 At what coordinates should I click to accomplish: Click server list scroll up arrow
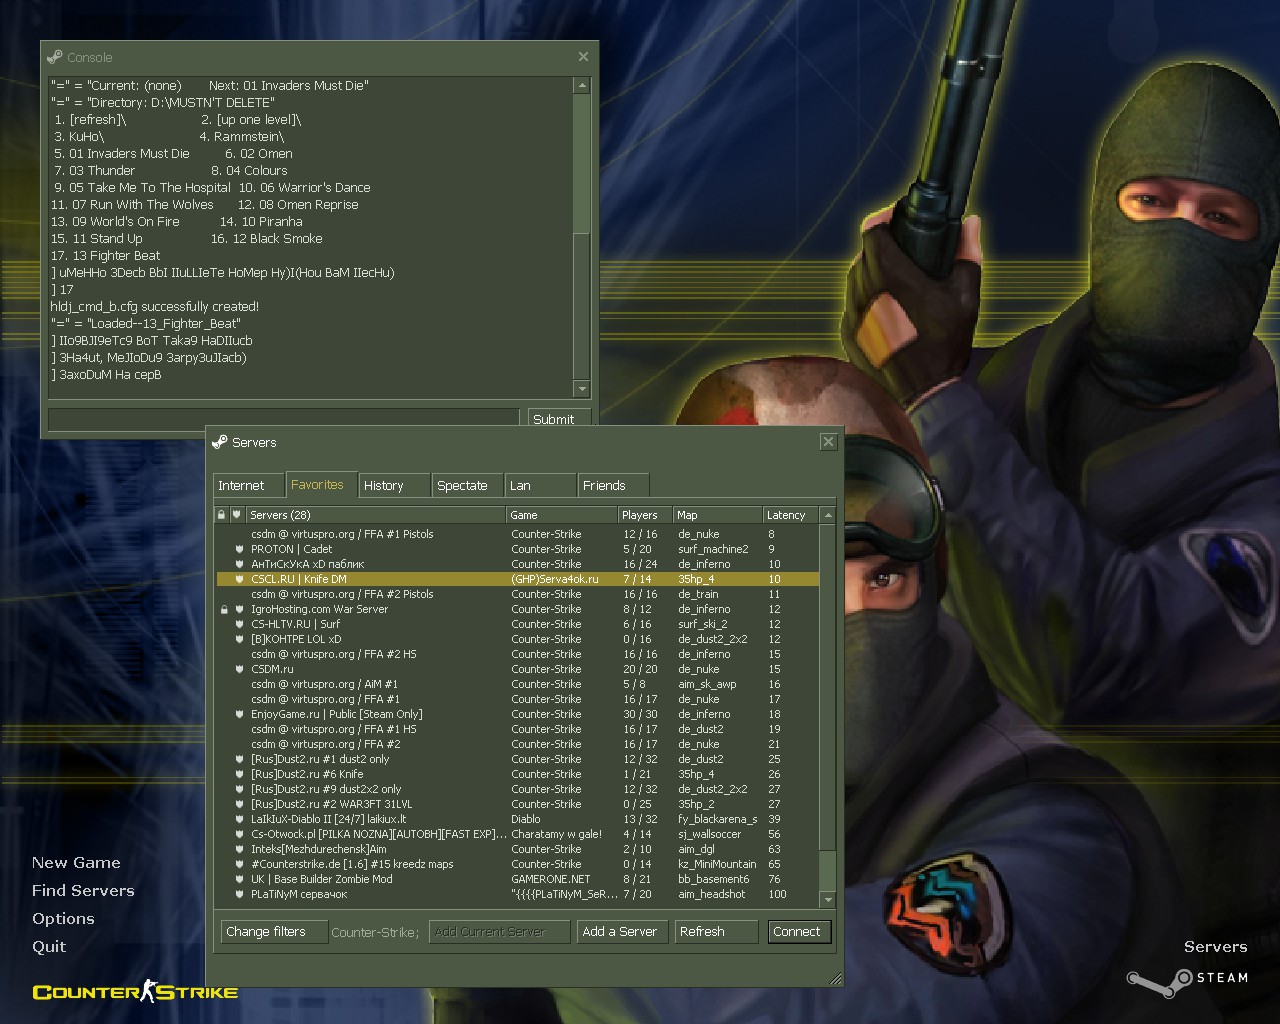click(827, 515)
